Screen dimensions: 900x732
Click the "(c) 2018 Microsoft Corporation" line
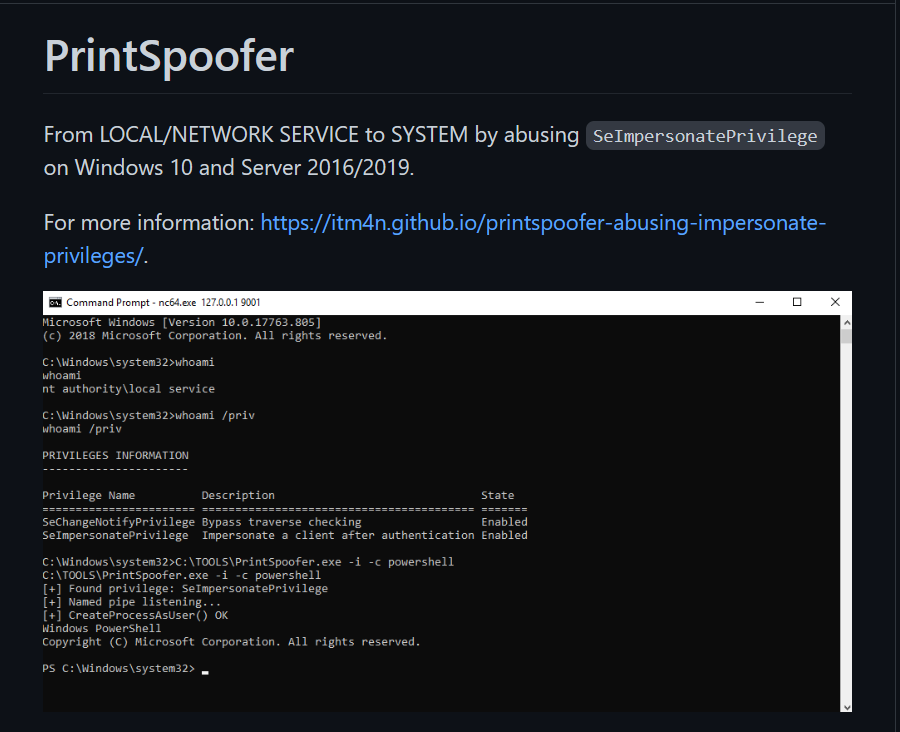(x=215, y=336)
